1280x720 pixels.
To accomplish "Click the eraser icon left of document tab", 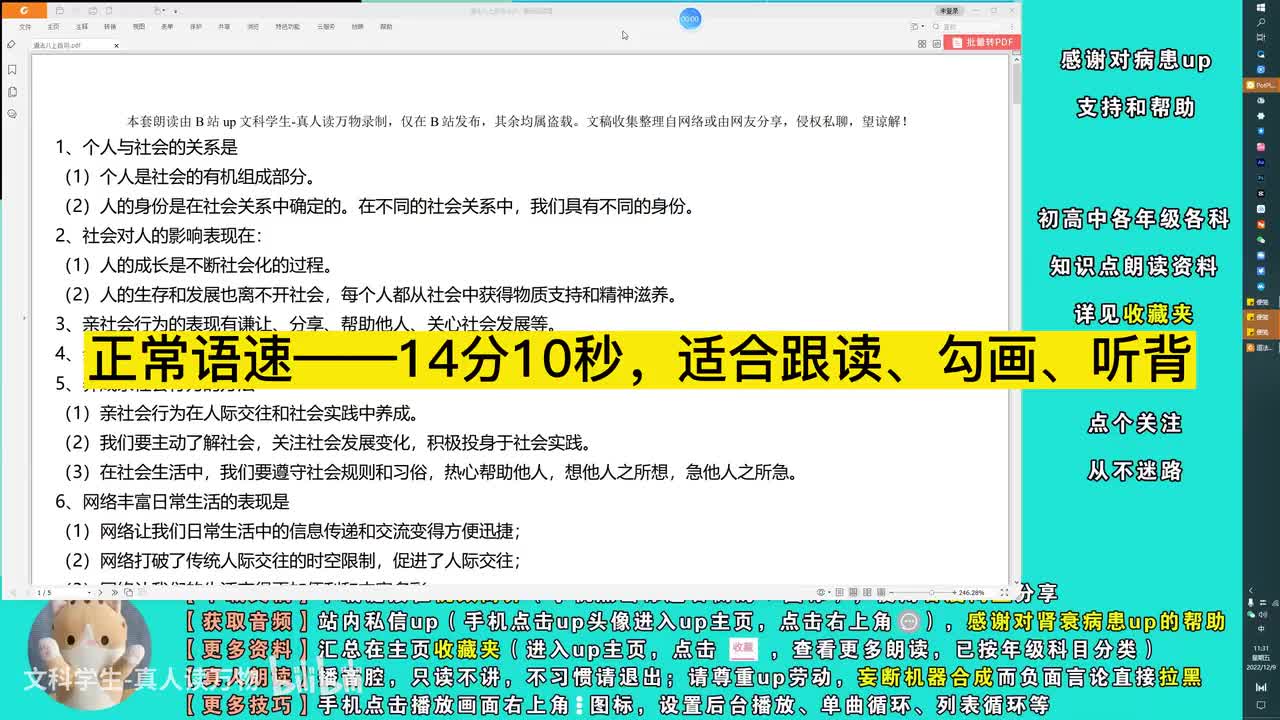I will 11,45.
